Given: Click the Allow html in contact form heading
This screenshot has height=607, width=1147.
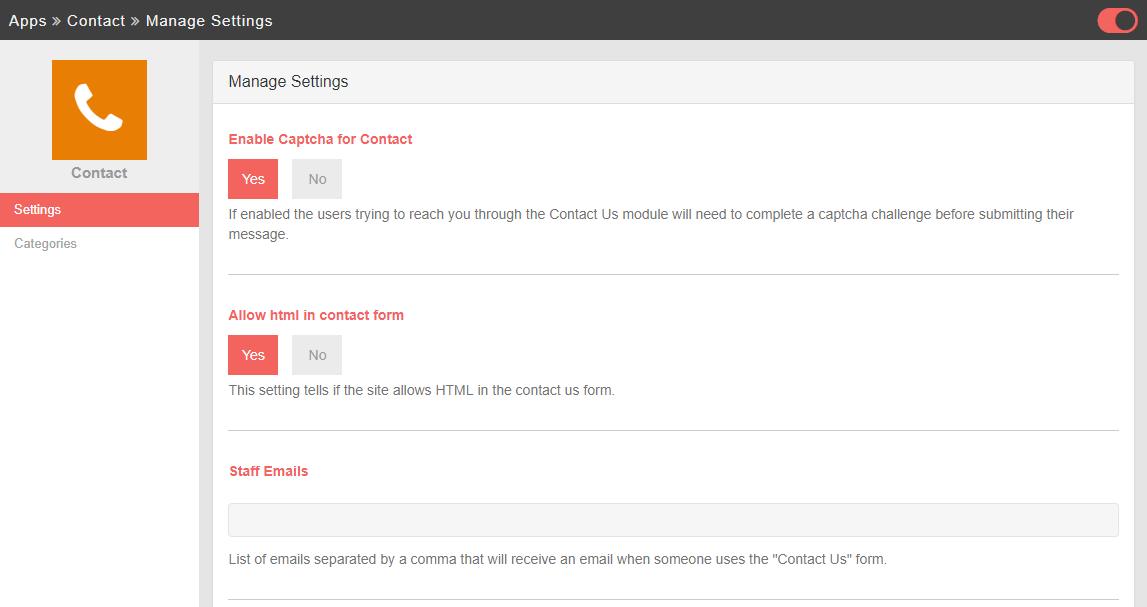Looking at the screenshot, I should point(316,315).
